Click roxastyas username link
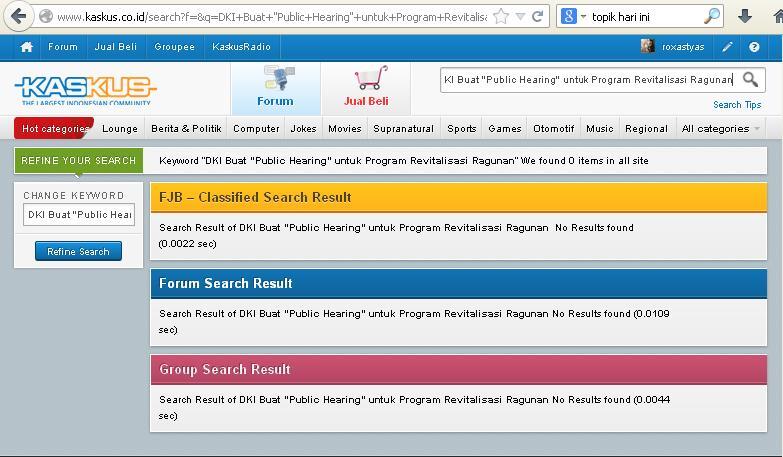Screen dimensions: 783x457 tap(683, 47)
